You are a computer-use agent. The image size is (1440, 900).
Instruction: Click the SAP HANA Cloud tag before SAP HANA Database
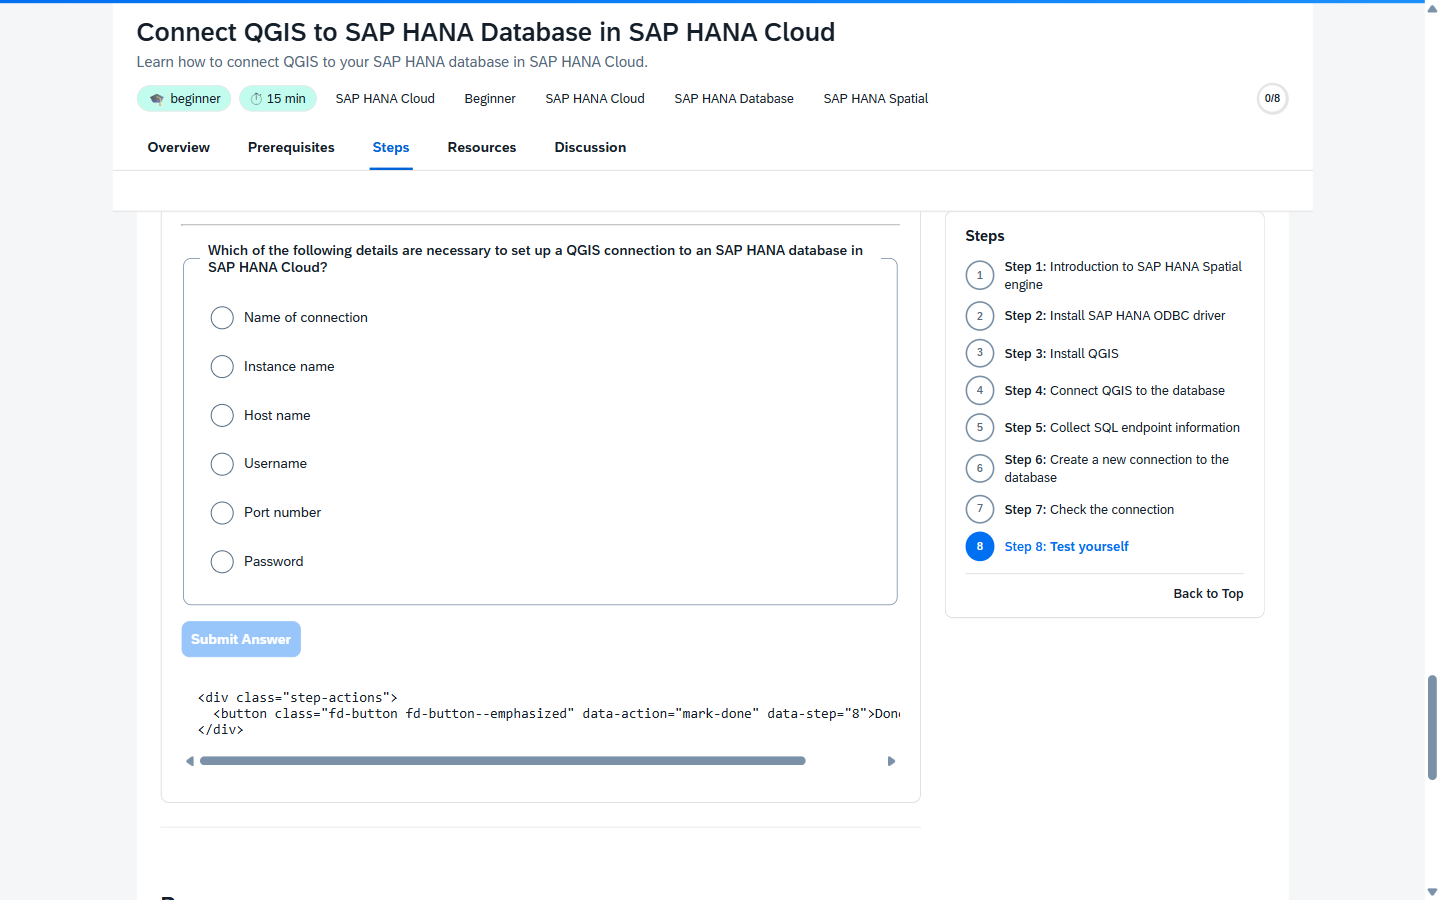(595, 99)
